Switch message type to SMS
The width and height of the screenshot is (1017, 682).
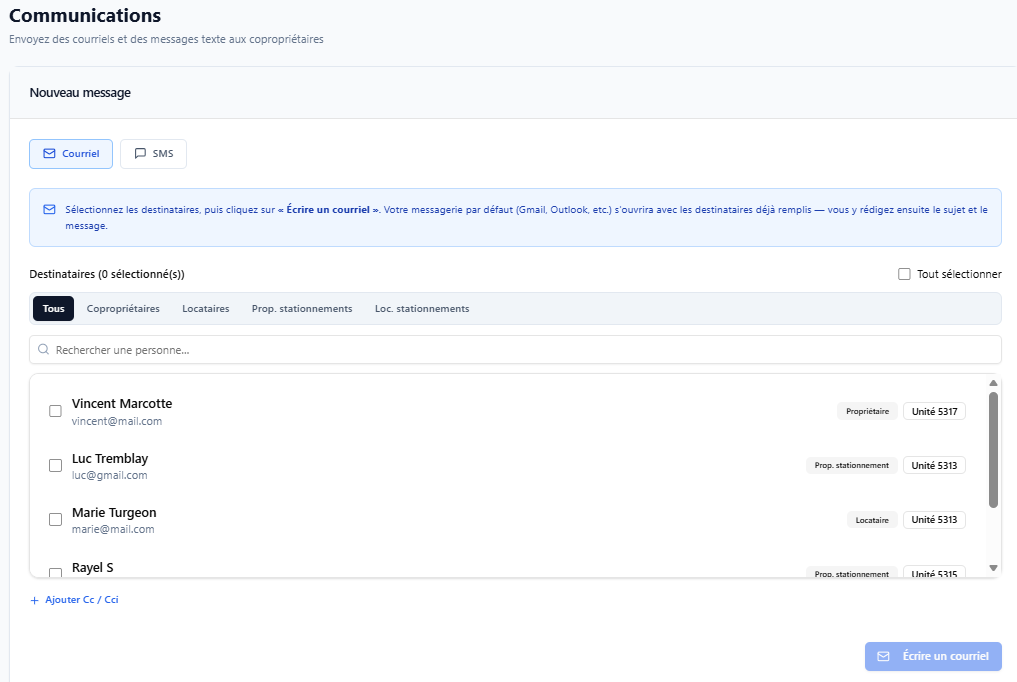pyautogui.click(x=153, y=154)
